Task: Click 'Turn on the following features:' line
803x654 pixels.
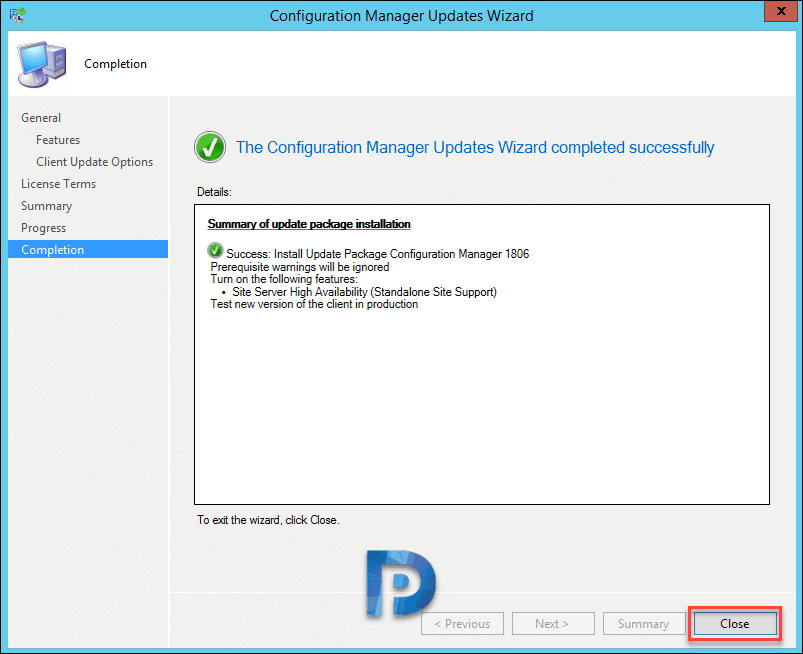Action: [x=284, y=279]
